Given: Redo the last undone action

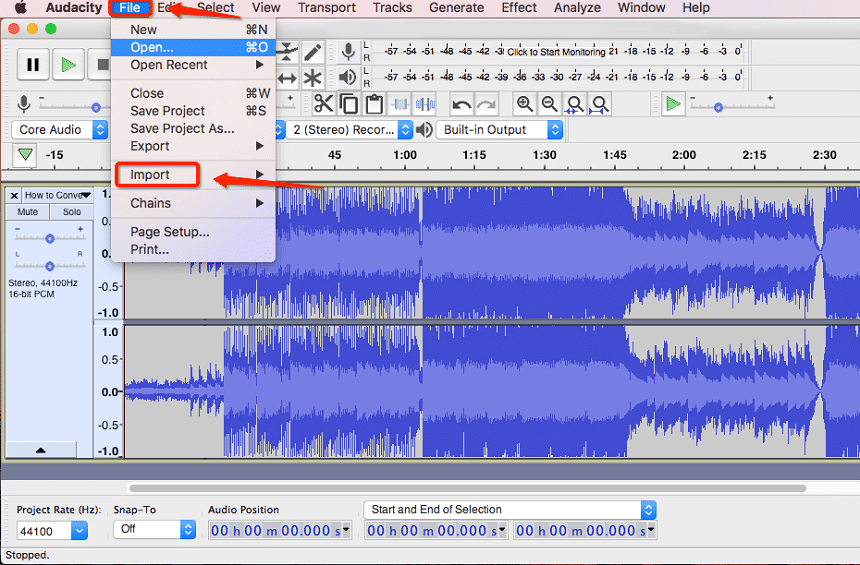Looking at the screenshot, I should 486,104.
